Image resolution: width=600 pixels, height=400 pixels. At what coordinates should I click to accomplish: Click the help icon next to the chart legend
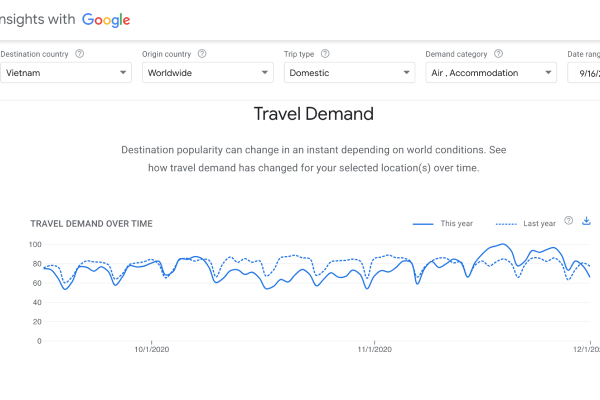(569, 221)
